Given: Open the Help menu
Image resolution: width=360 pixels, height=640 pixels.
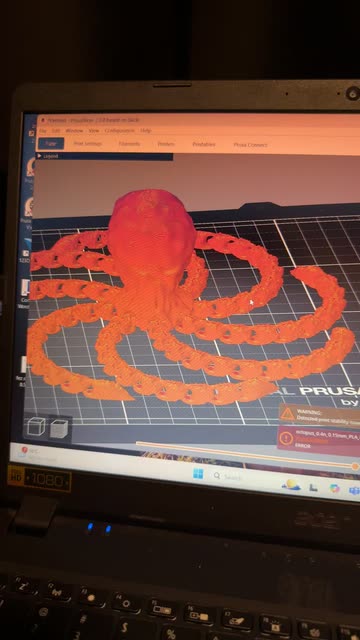Looking at the screenshot, I should click(146, 131).
